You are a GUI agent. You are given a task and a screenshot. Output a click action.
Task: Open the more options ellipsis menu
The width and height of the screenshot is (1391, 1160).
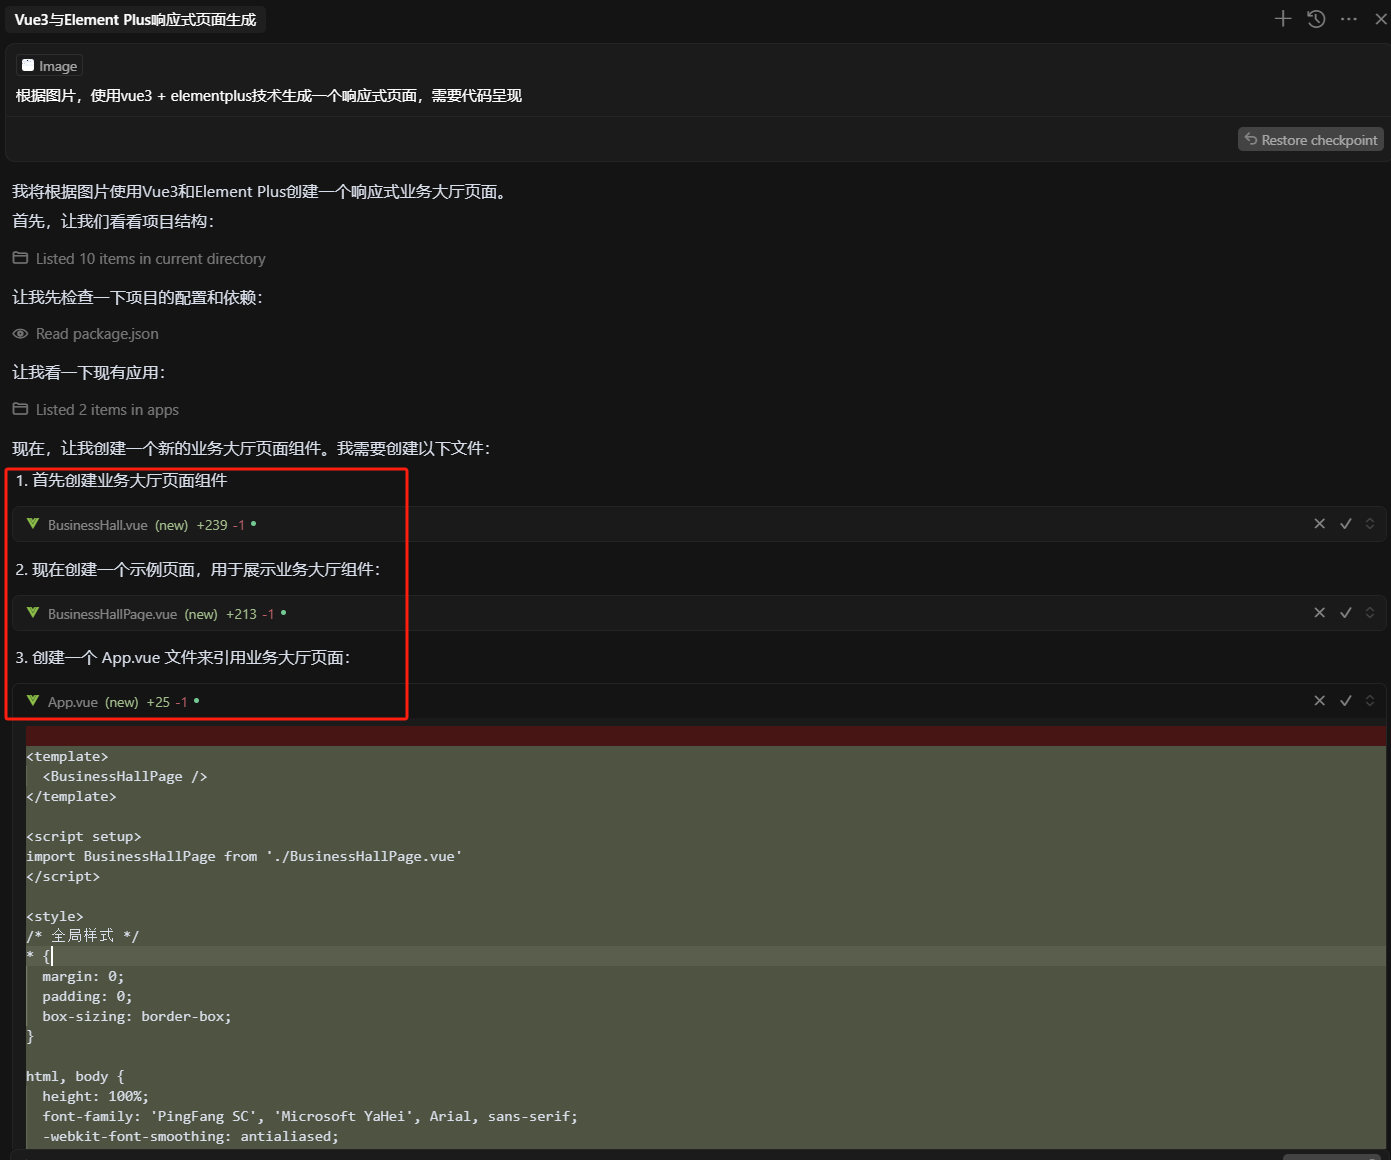[x=1349, y=19]
